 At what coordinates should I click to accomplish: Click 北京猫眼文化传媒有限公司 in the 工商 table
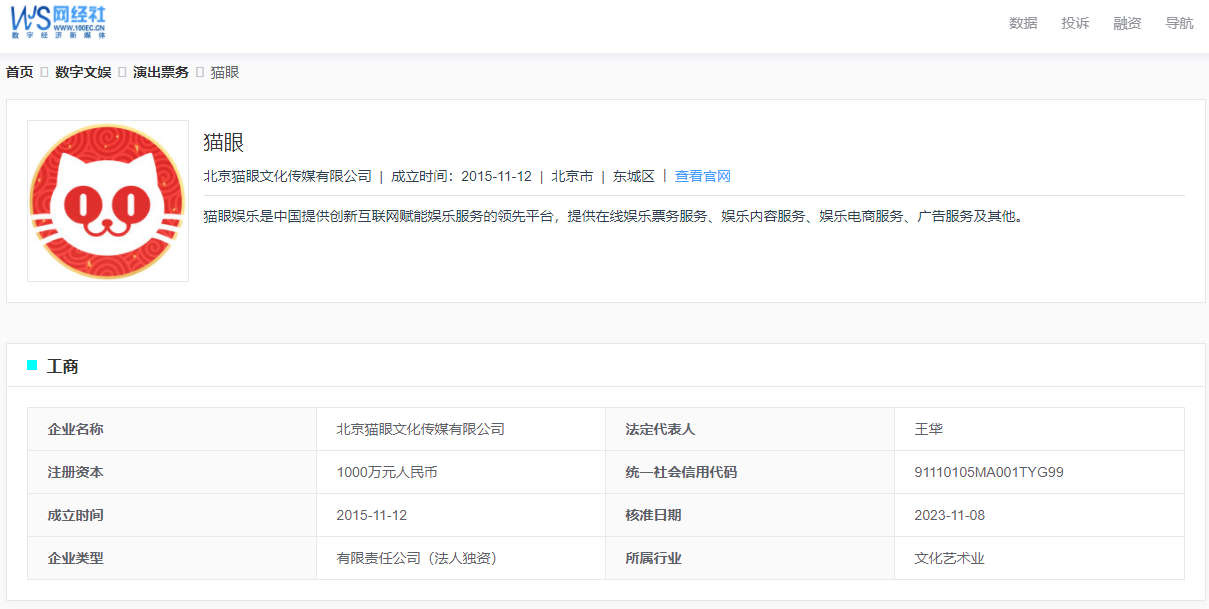(420, 429)
